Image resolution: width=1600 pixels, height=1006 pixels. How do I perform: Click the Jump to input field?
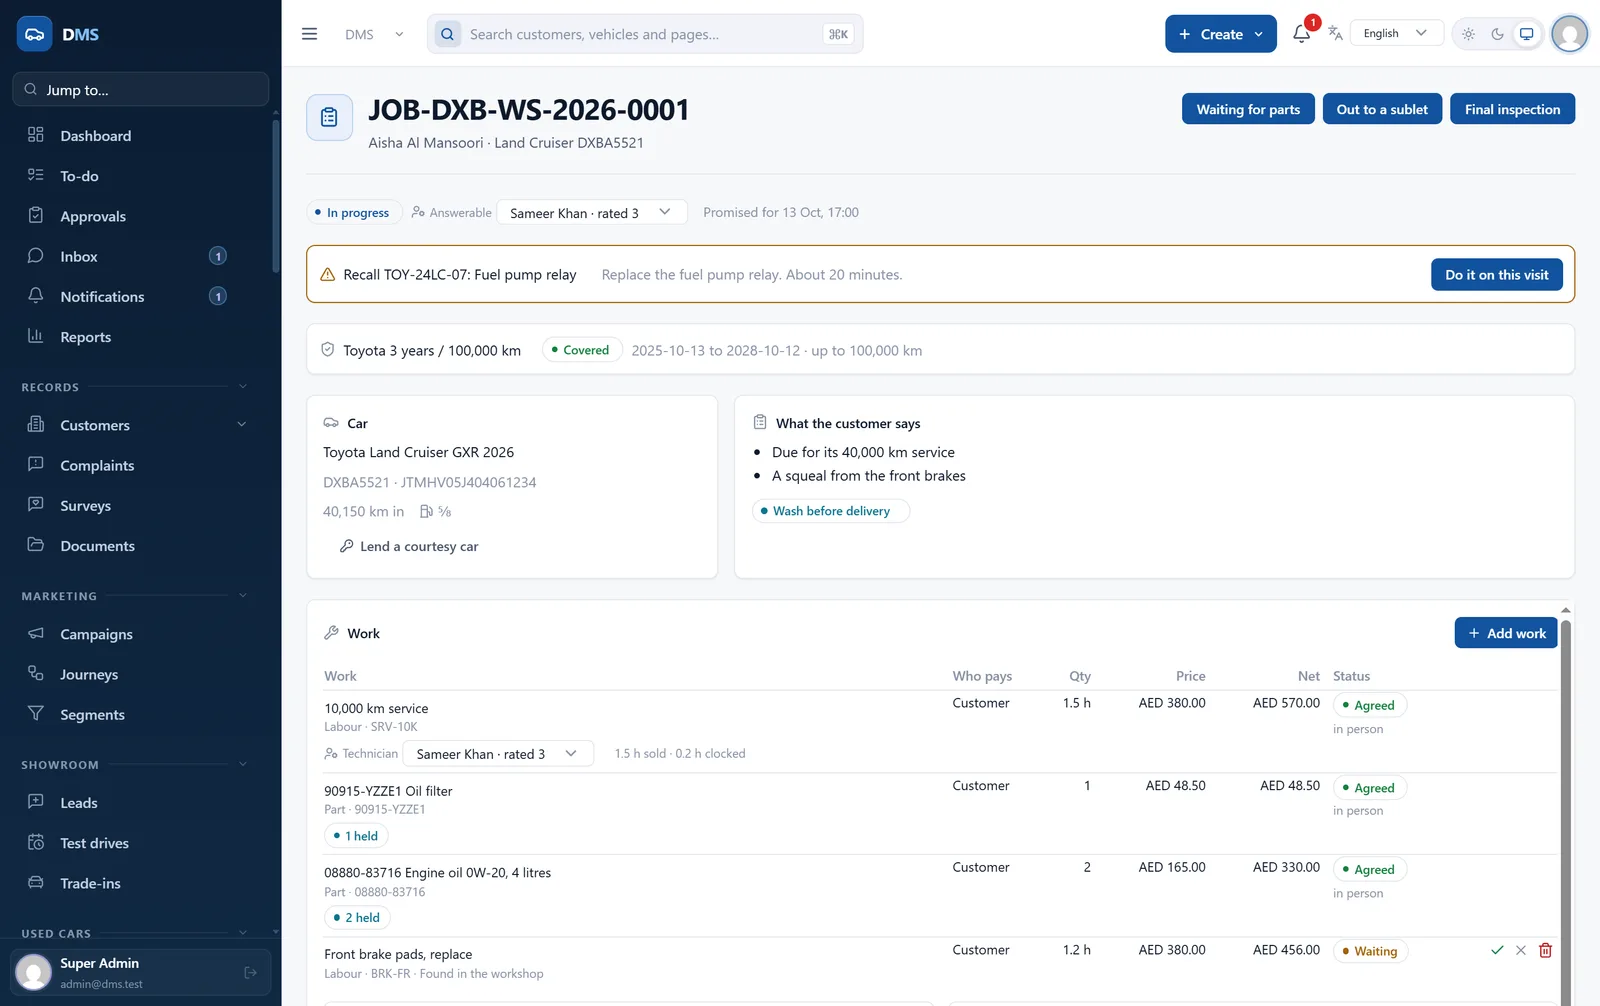click(141, 89)
